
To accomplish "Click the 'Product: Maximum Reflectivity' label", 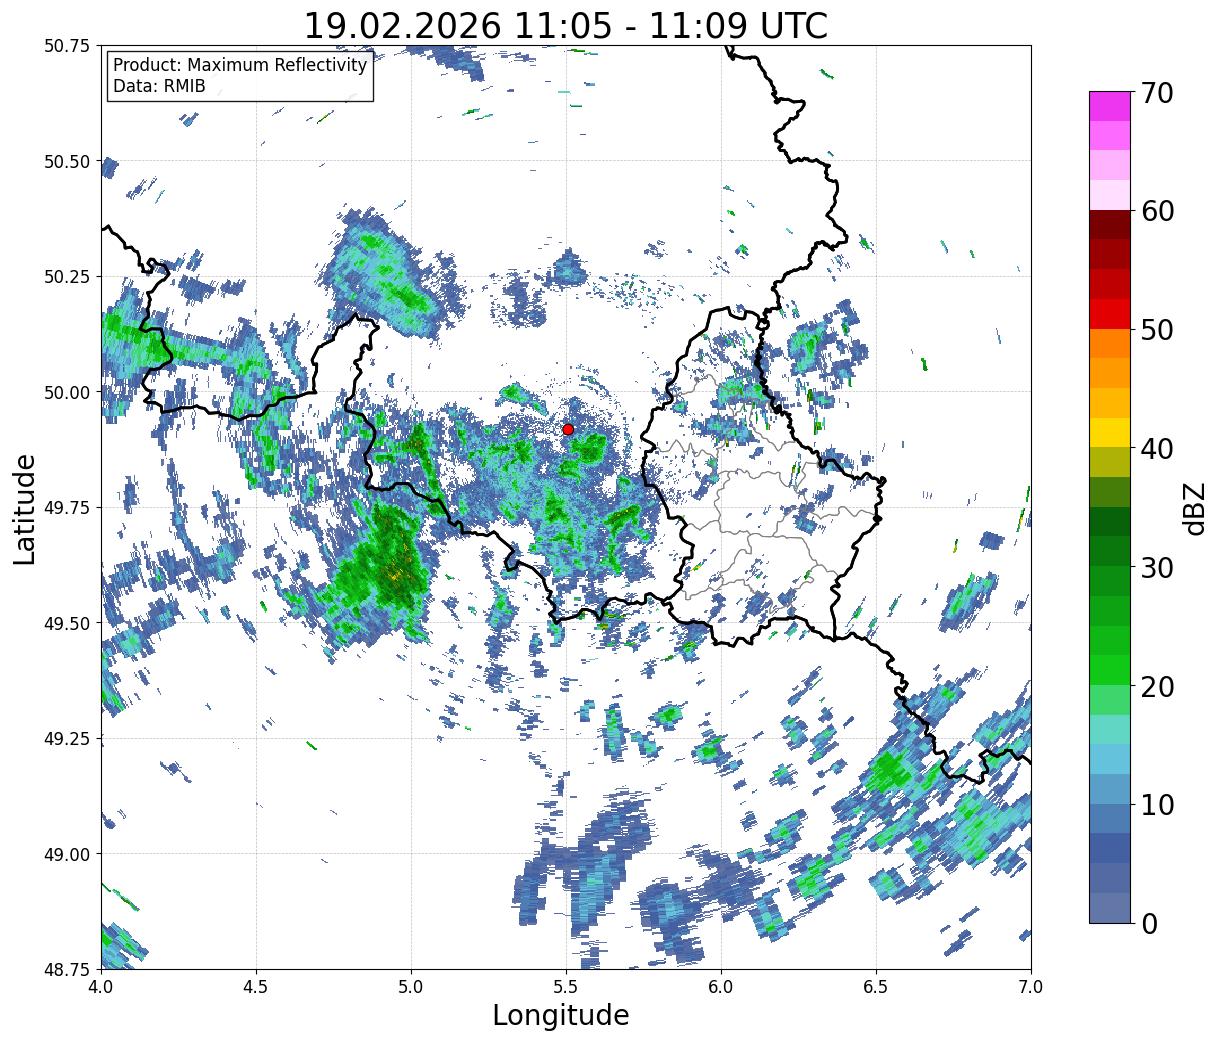I will pos(240,65).
